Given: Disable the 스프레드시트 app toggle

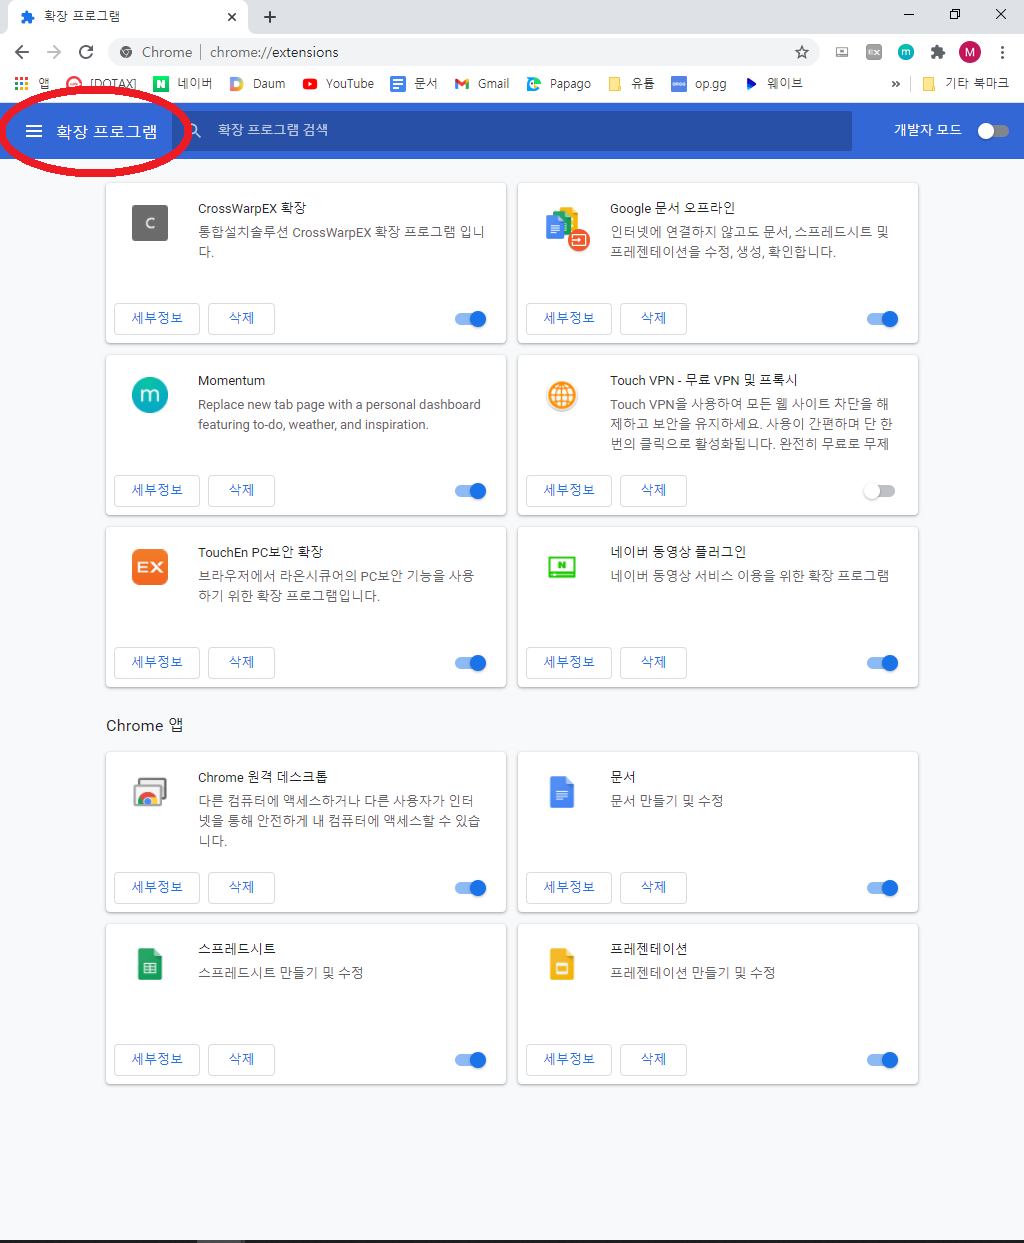Looking at the screenshot, I should pyautogui.click(x=471, y=1060).
